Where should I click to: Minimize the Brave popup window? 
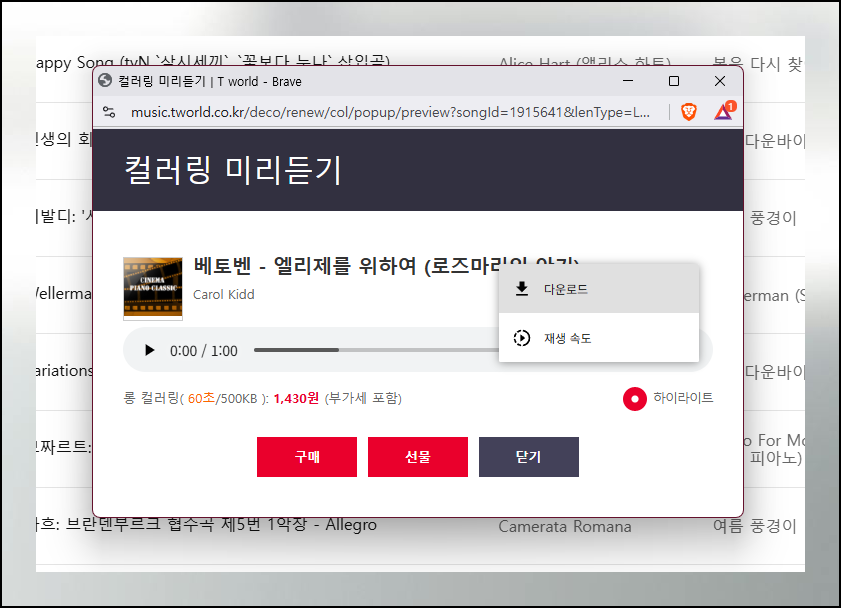628,80
